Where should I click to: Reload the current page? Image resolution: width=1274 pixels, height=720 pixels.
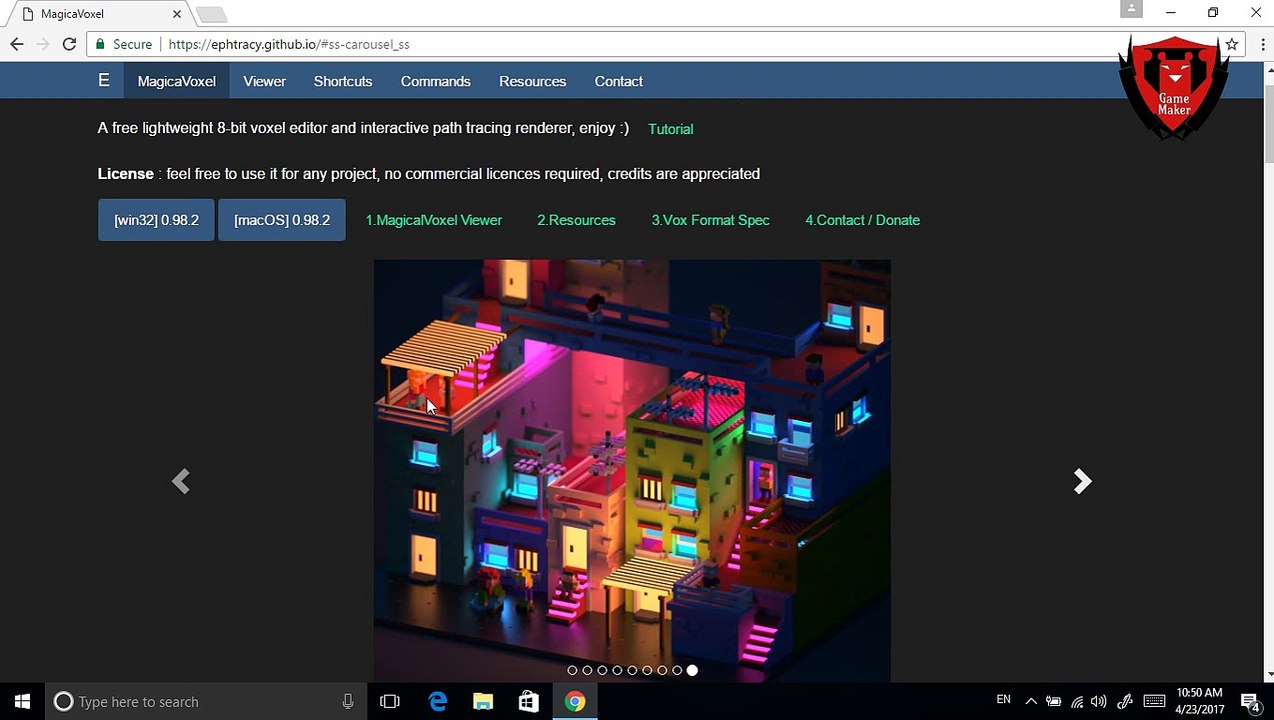[69, 44]
